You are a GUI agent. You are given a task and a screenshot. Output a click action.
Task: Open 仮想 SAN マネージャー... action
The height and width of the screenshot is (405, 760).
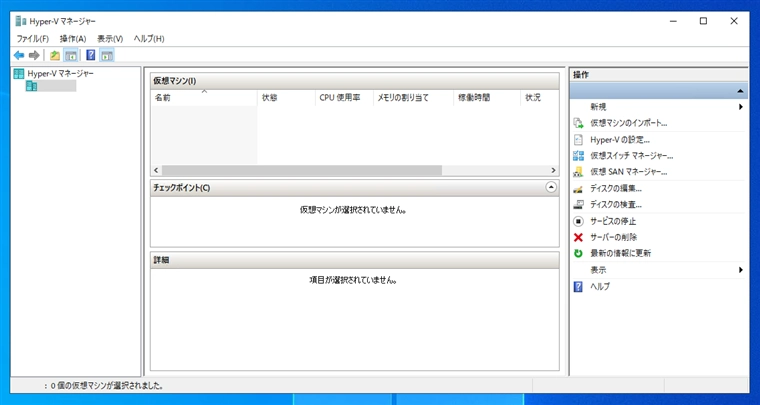(629, 172)
